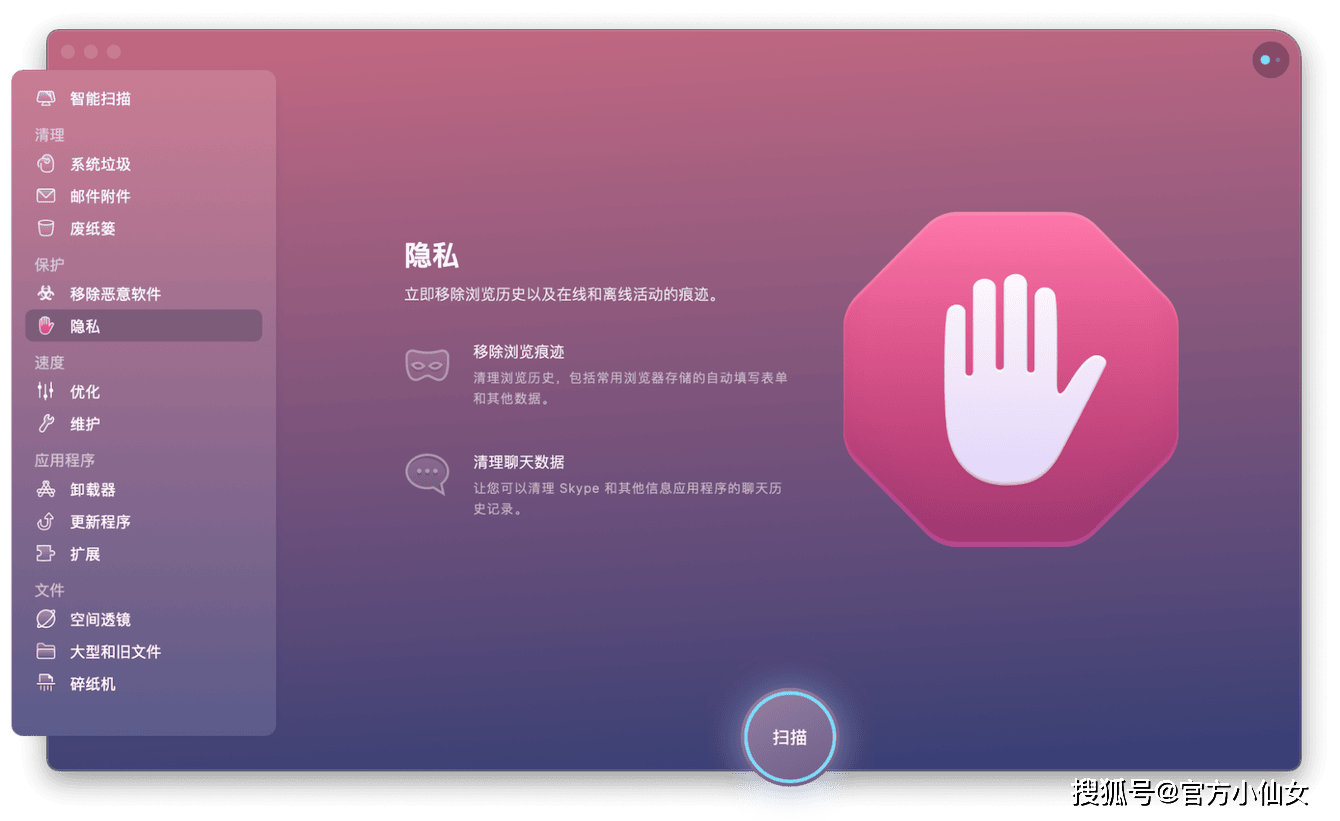
Task: Select 大型和旧文件 in the sidebar
Action: tap(144, 651)
